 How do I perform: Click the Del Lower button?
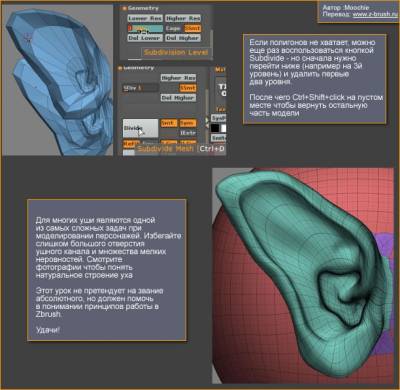145,38
